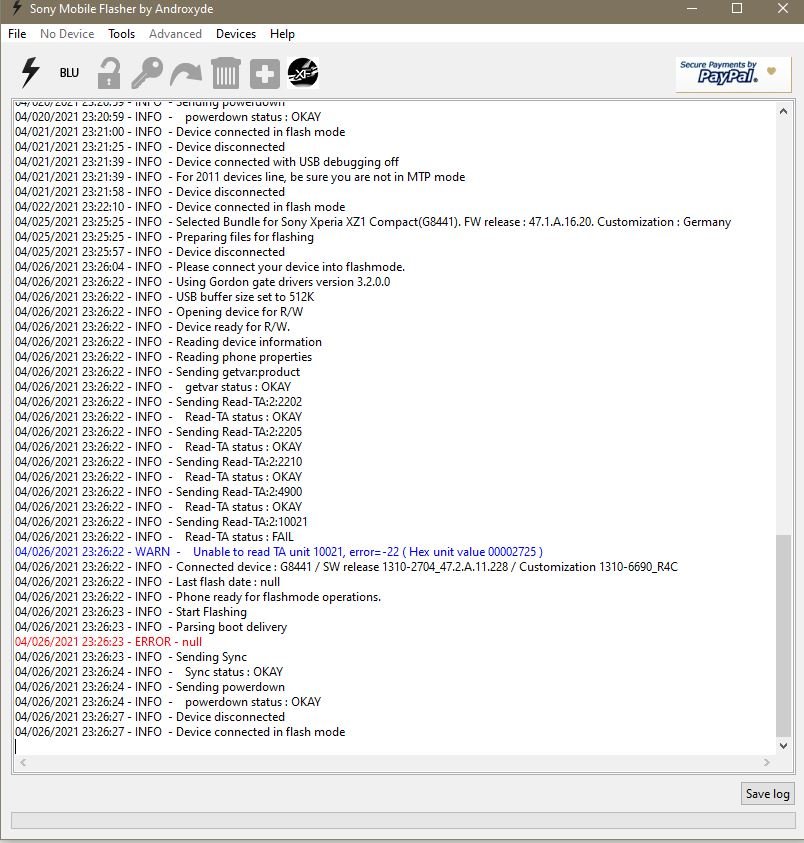804x843 pixels.
Task: Click the 'Read-TA status : FAIL' line
Action: tap(154, 537)
